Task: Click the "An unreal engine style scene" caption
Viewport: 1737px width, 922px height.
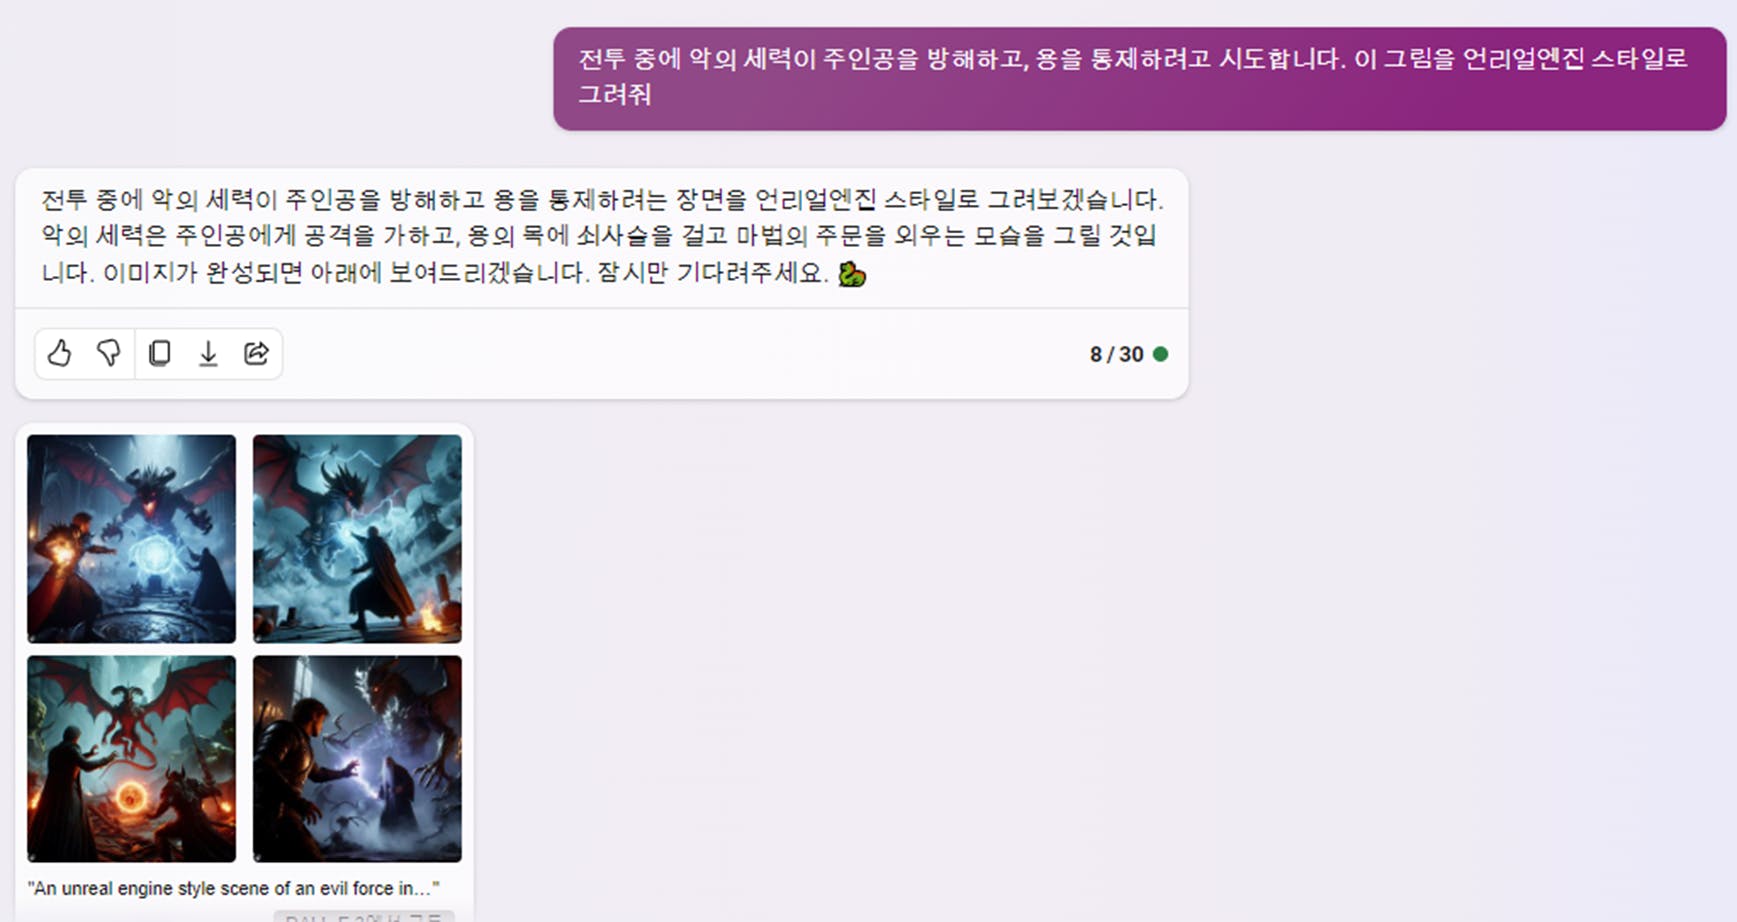Action: coord(233,888)
